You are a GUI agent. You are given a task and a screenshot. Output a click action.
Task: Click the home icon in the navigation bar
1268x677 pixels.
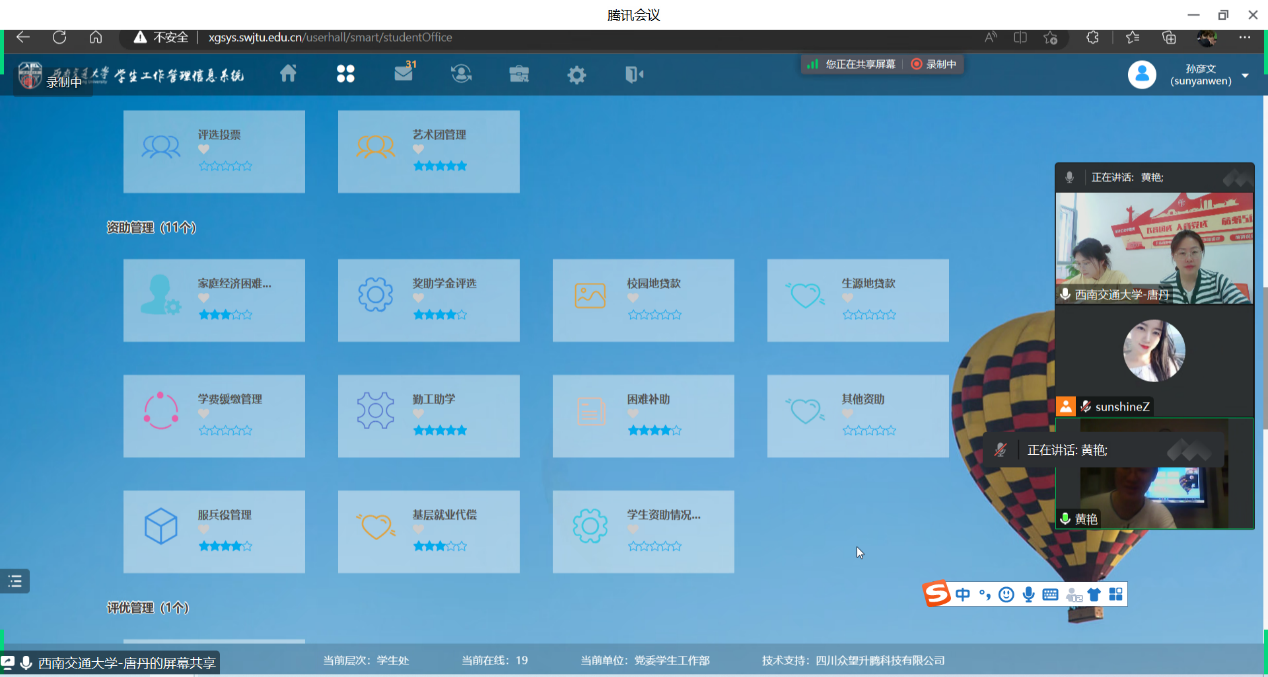tap(288, 74)
